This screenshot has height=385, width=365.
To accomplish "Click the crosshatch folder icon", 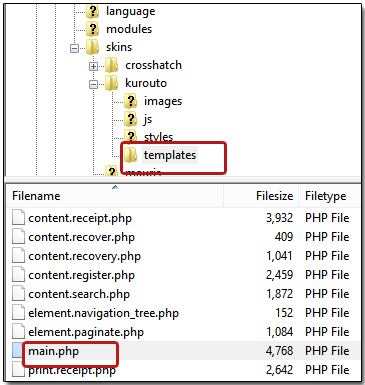I will 111,65.
